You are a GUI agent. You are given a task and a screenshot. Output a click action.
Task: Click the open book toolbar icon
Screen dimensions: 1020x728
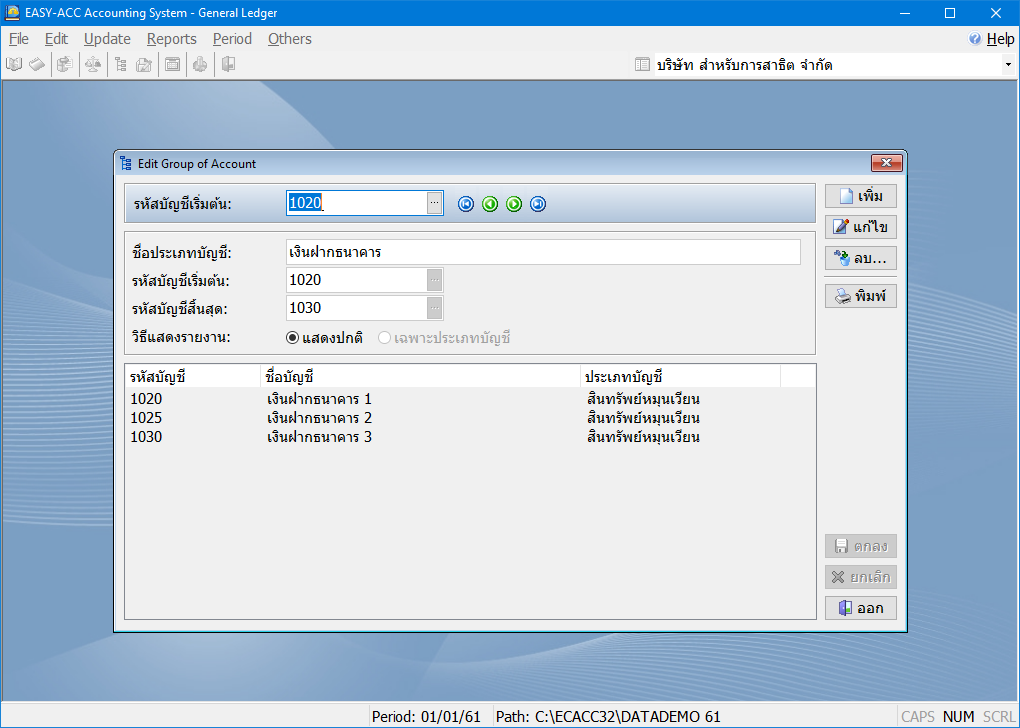14,65
